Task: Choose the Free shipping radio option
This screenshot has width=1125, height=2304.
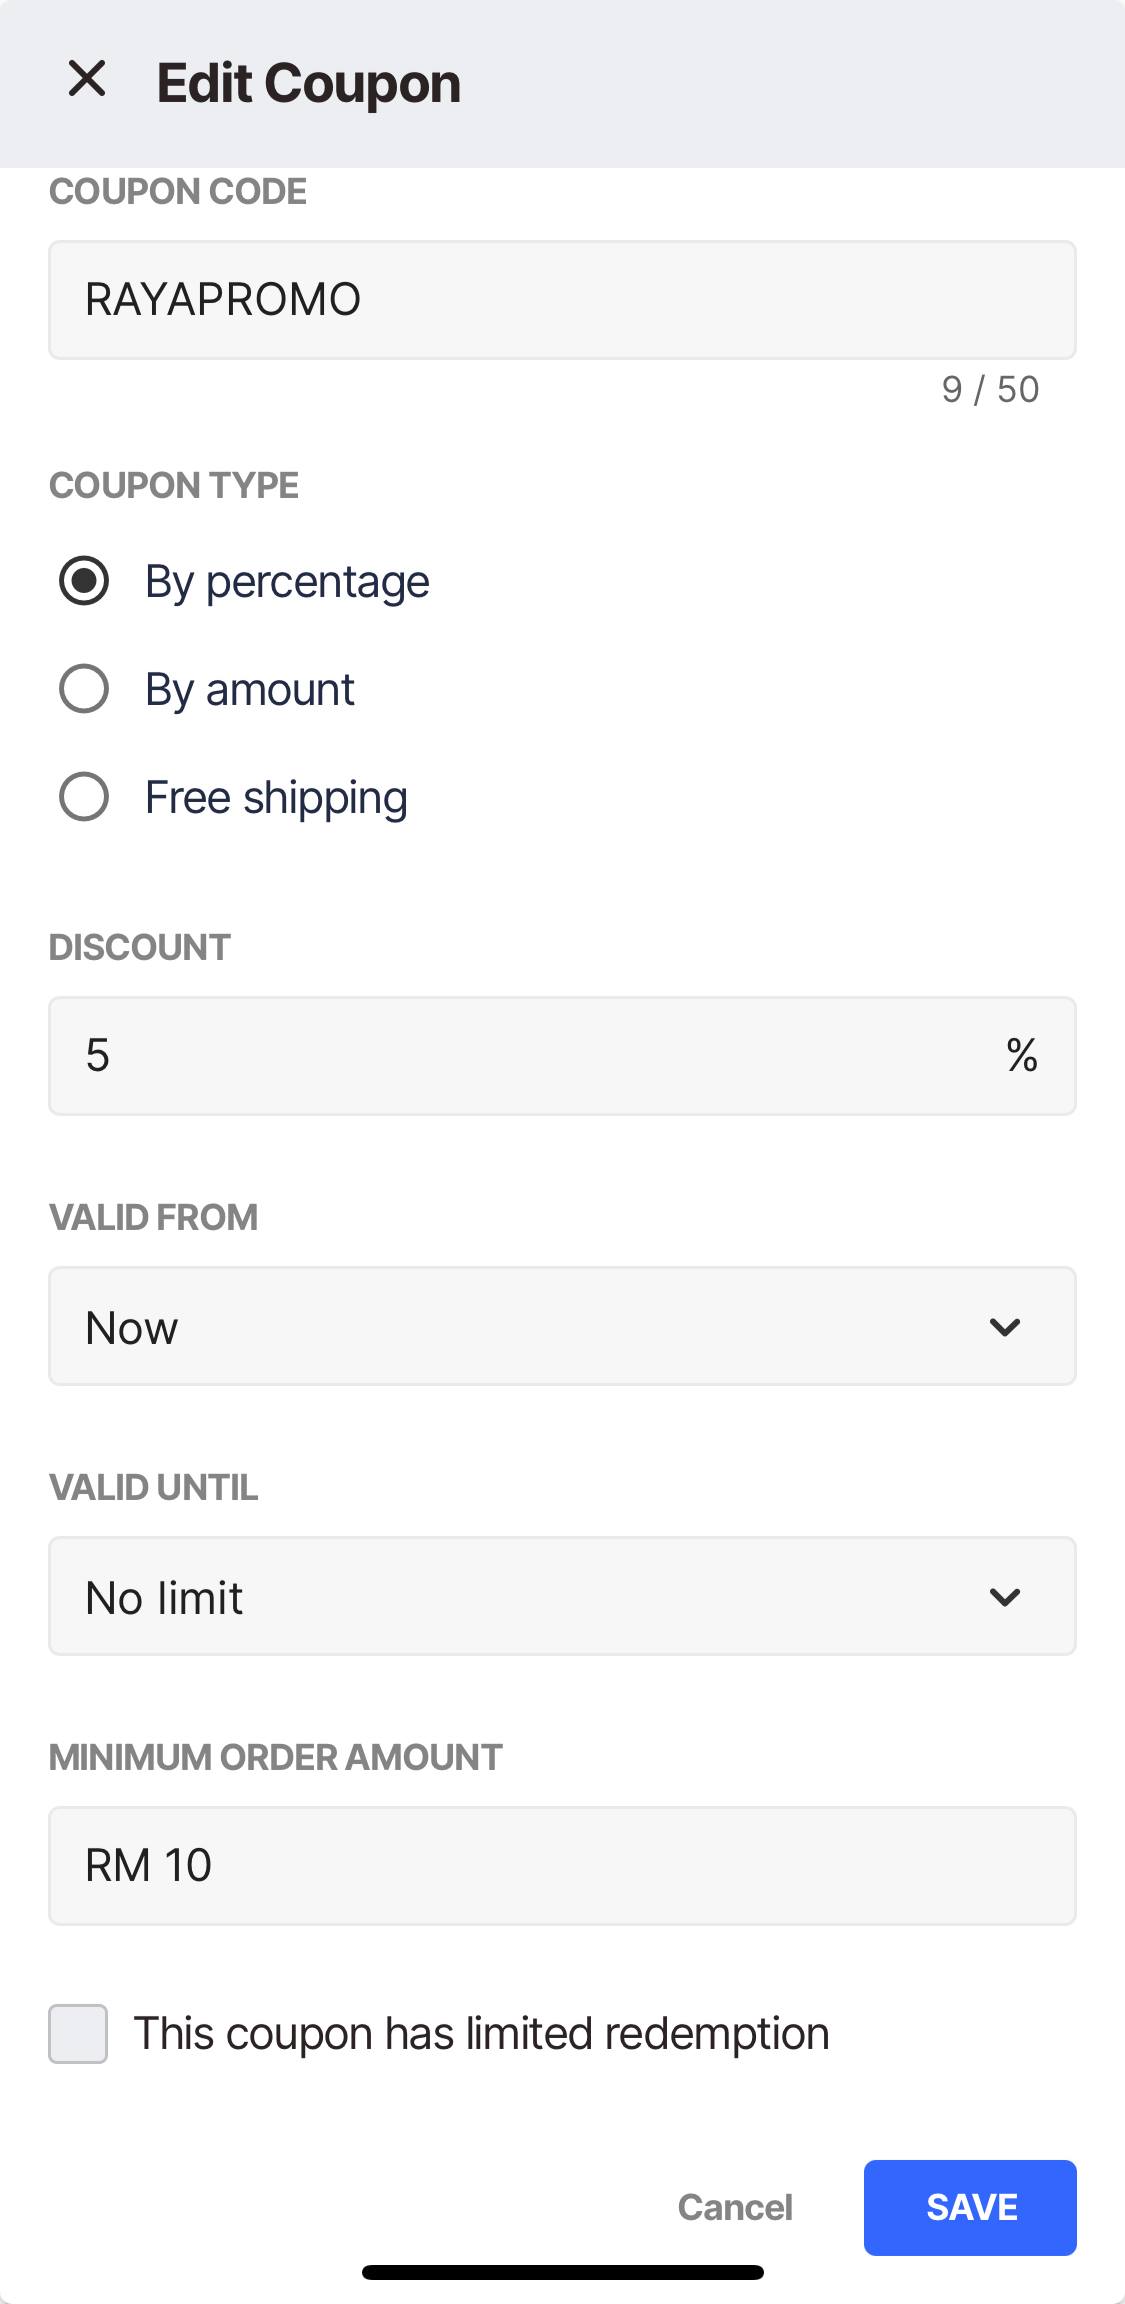Action: tap(84, 797)
